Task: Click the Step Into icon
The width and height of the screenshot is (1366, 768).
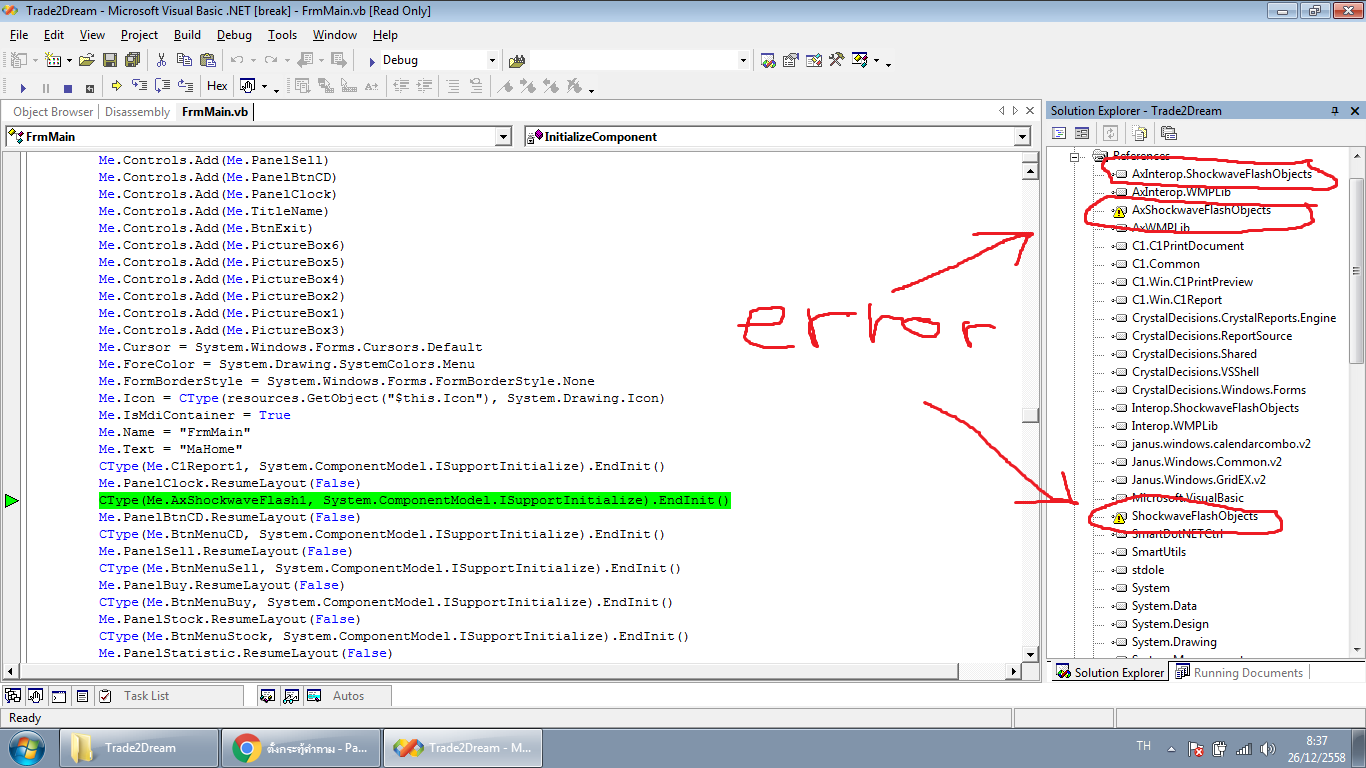Action: tap(140, 86)
